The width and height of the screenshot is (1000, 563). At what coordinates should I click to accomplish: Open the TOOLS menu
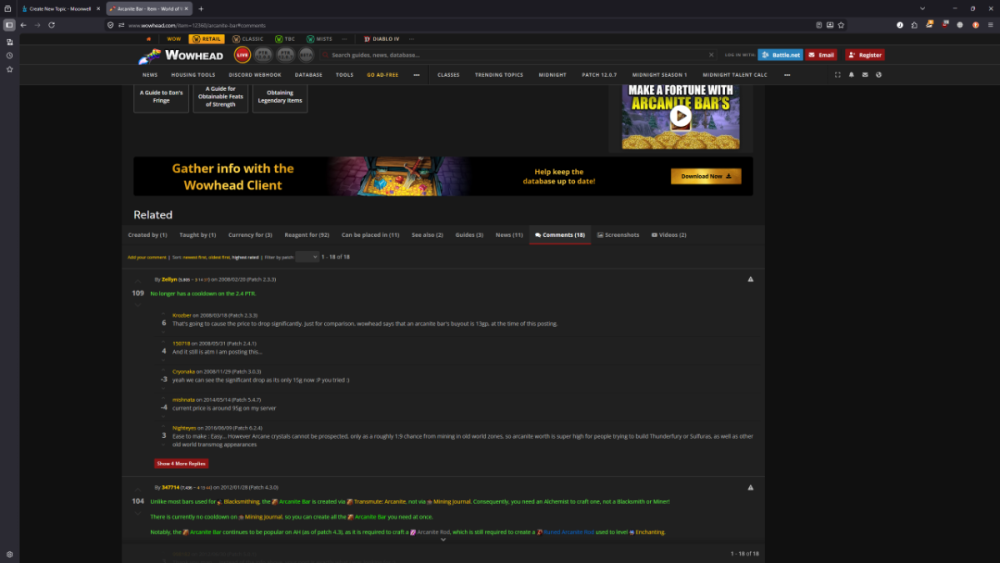click(x=344, y=75)
